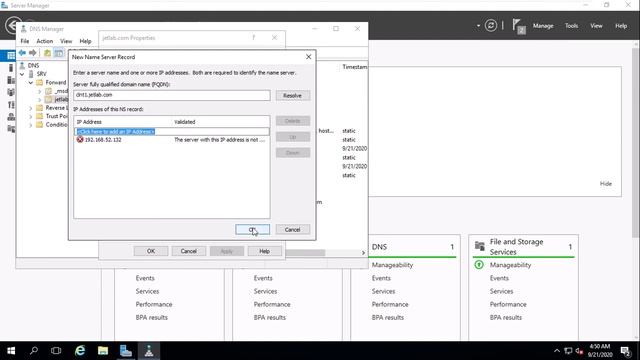
Task: Toggle the console tree pane toolbar icon
Action: tap(59, 53)
